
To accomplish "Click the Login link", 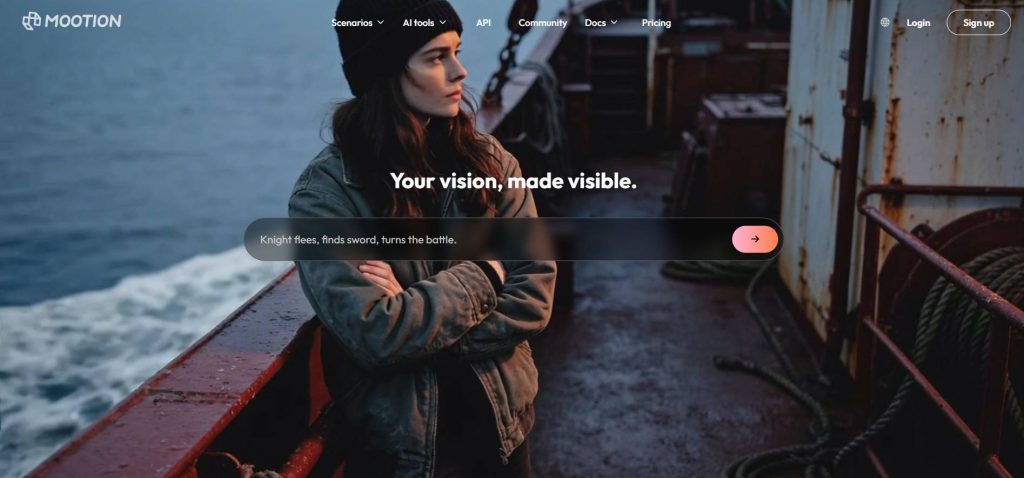I will pyautogui.click(x=918, y=23).
